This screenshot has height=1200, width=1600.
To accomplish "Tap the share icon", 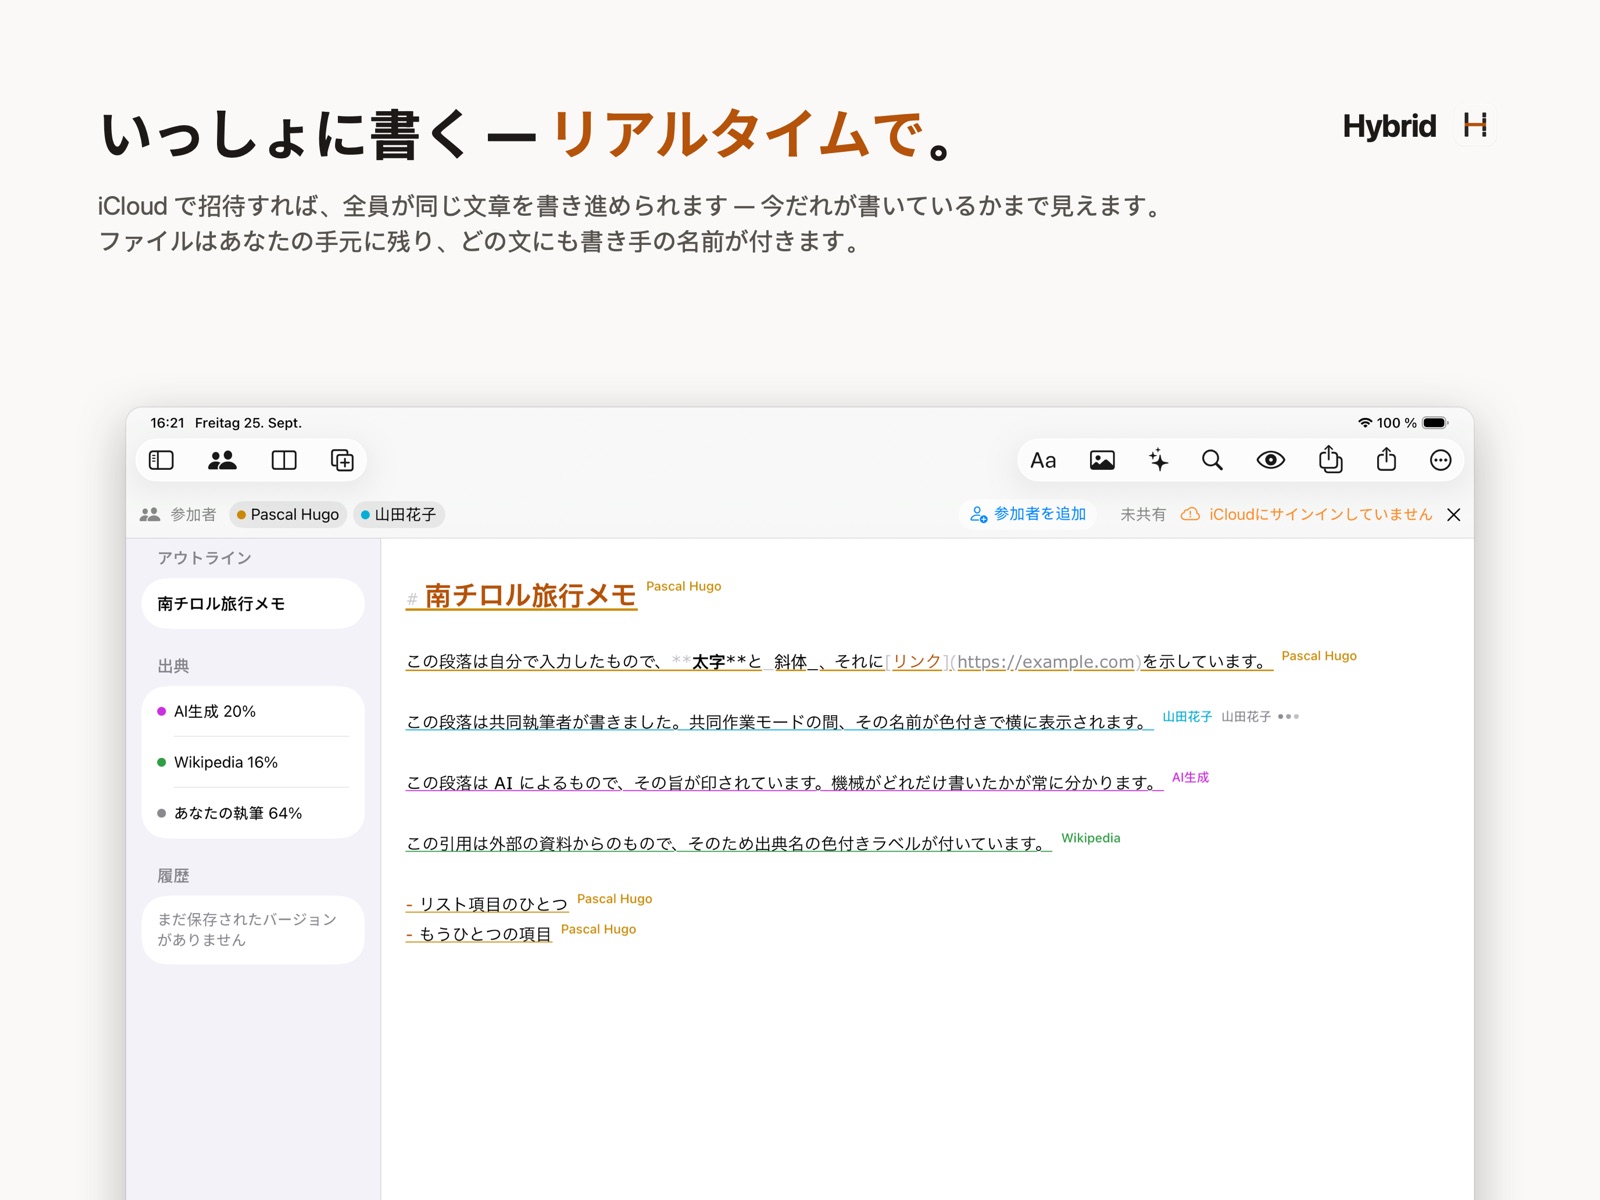I will click(1386, 459).
